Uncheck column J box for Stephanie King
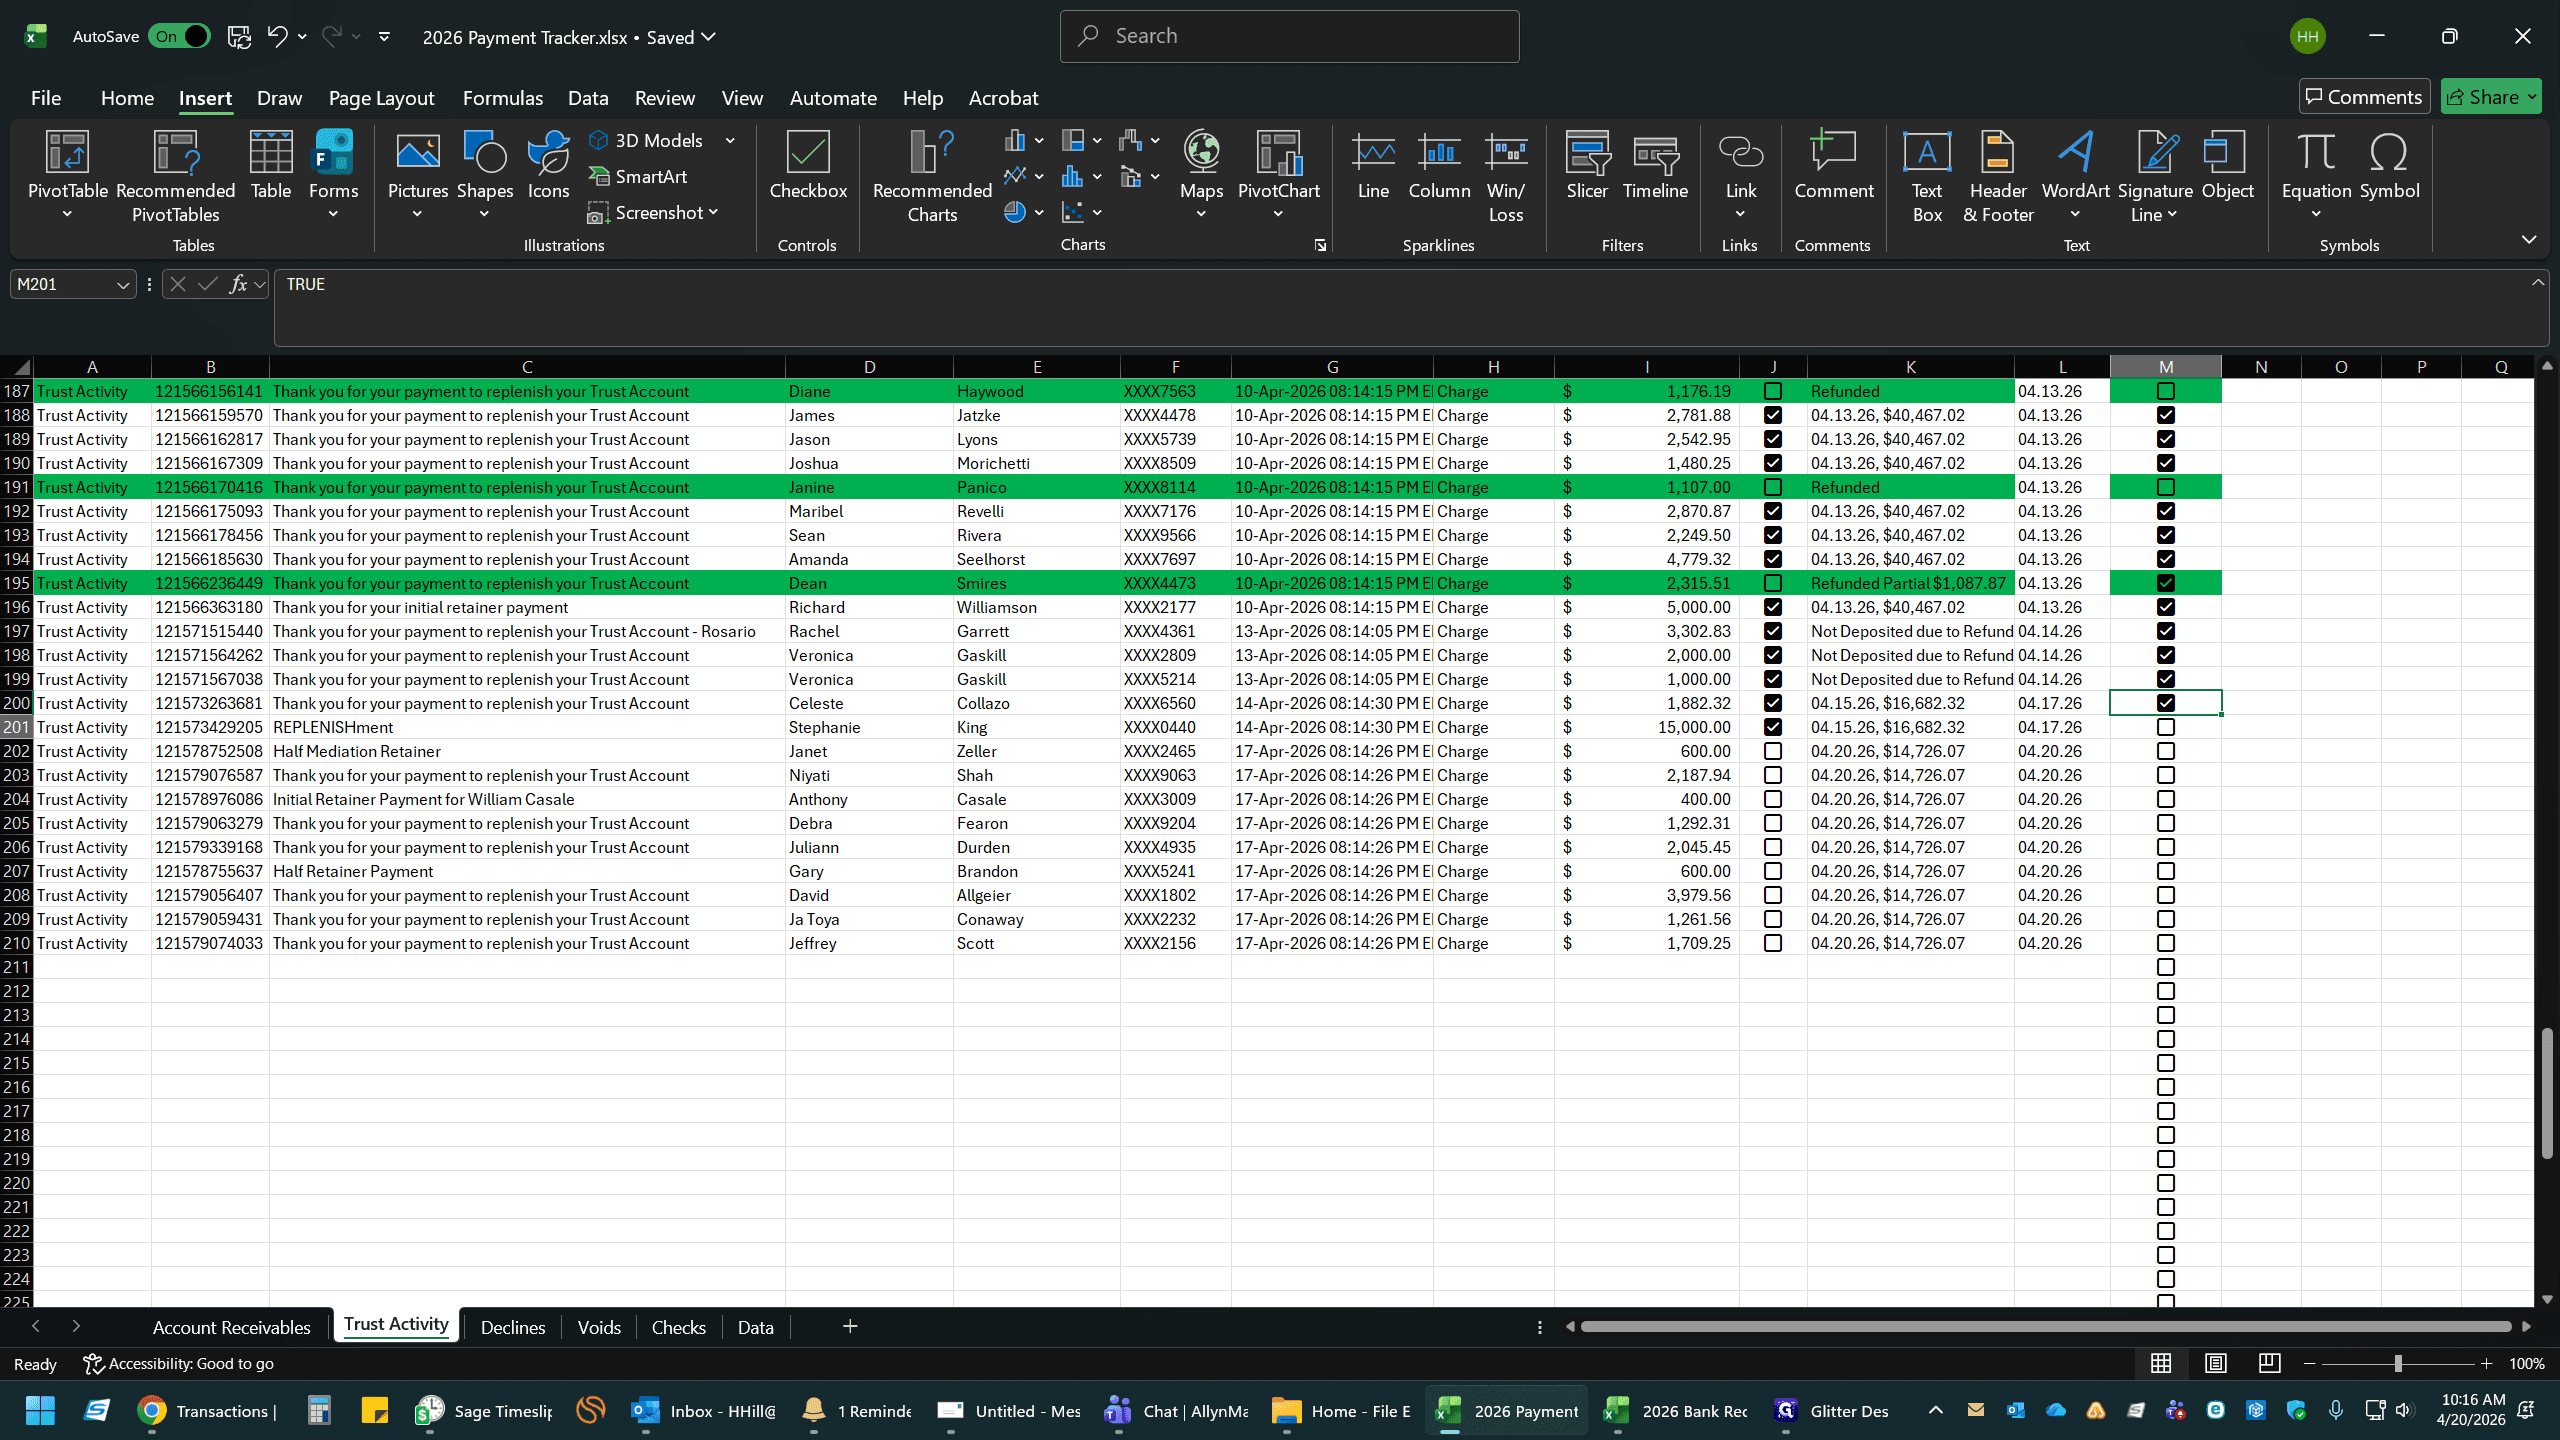This screenshot has width=2560, height=1440. pyautogui.click(x=1773, y=727)
